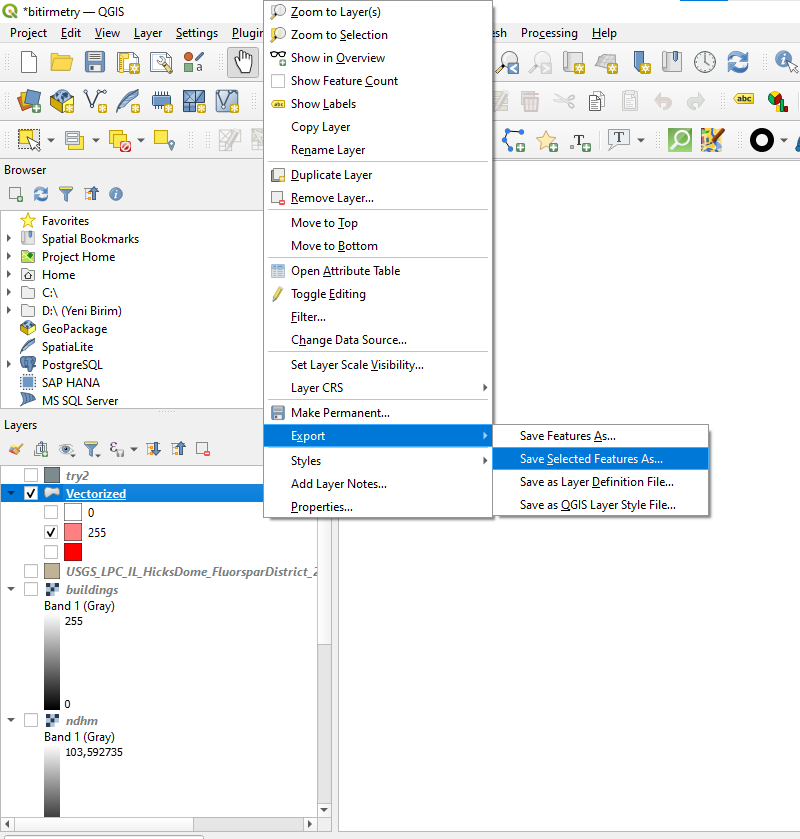Choose Save as Layer Definition File...
Screen dimensions: 800x839
pyautogui.click(x=600, y=482)
